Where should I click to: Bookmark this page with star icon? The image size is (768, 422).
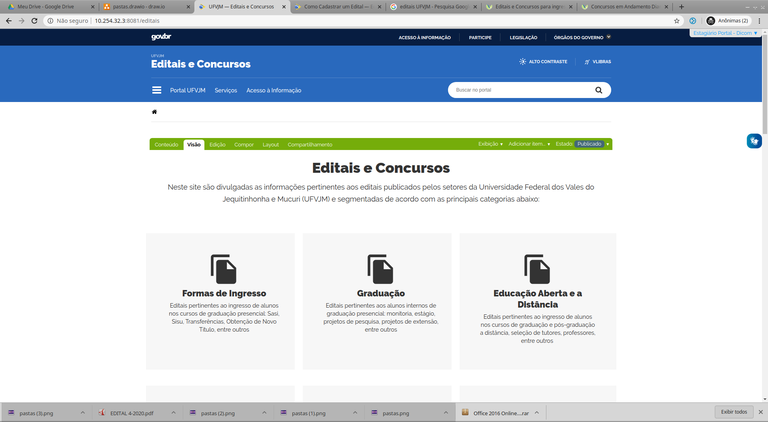(x=677, y=20)
